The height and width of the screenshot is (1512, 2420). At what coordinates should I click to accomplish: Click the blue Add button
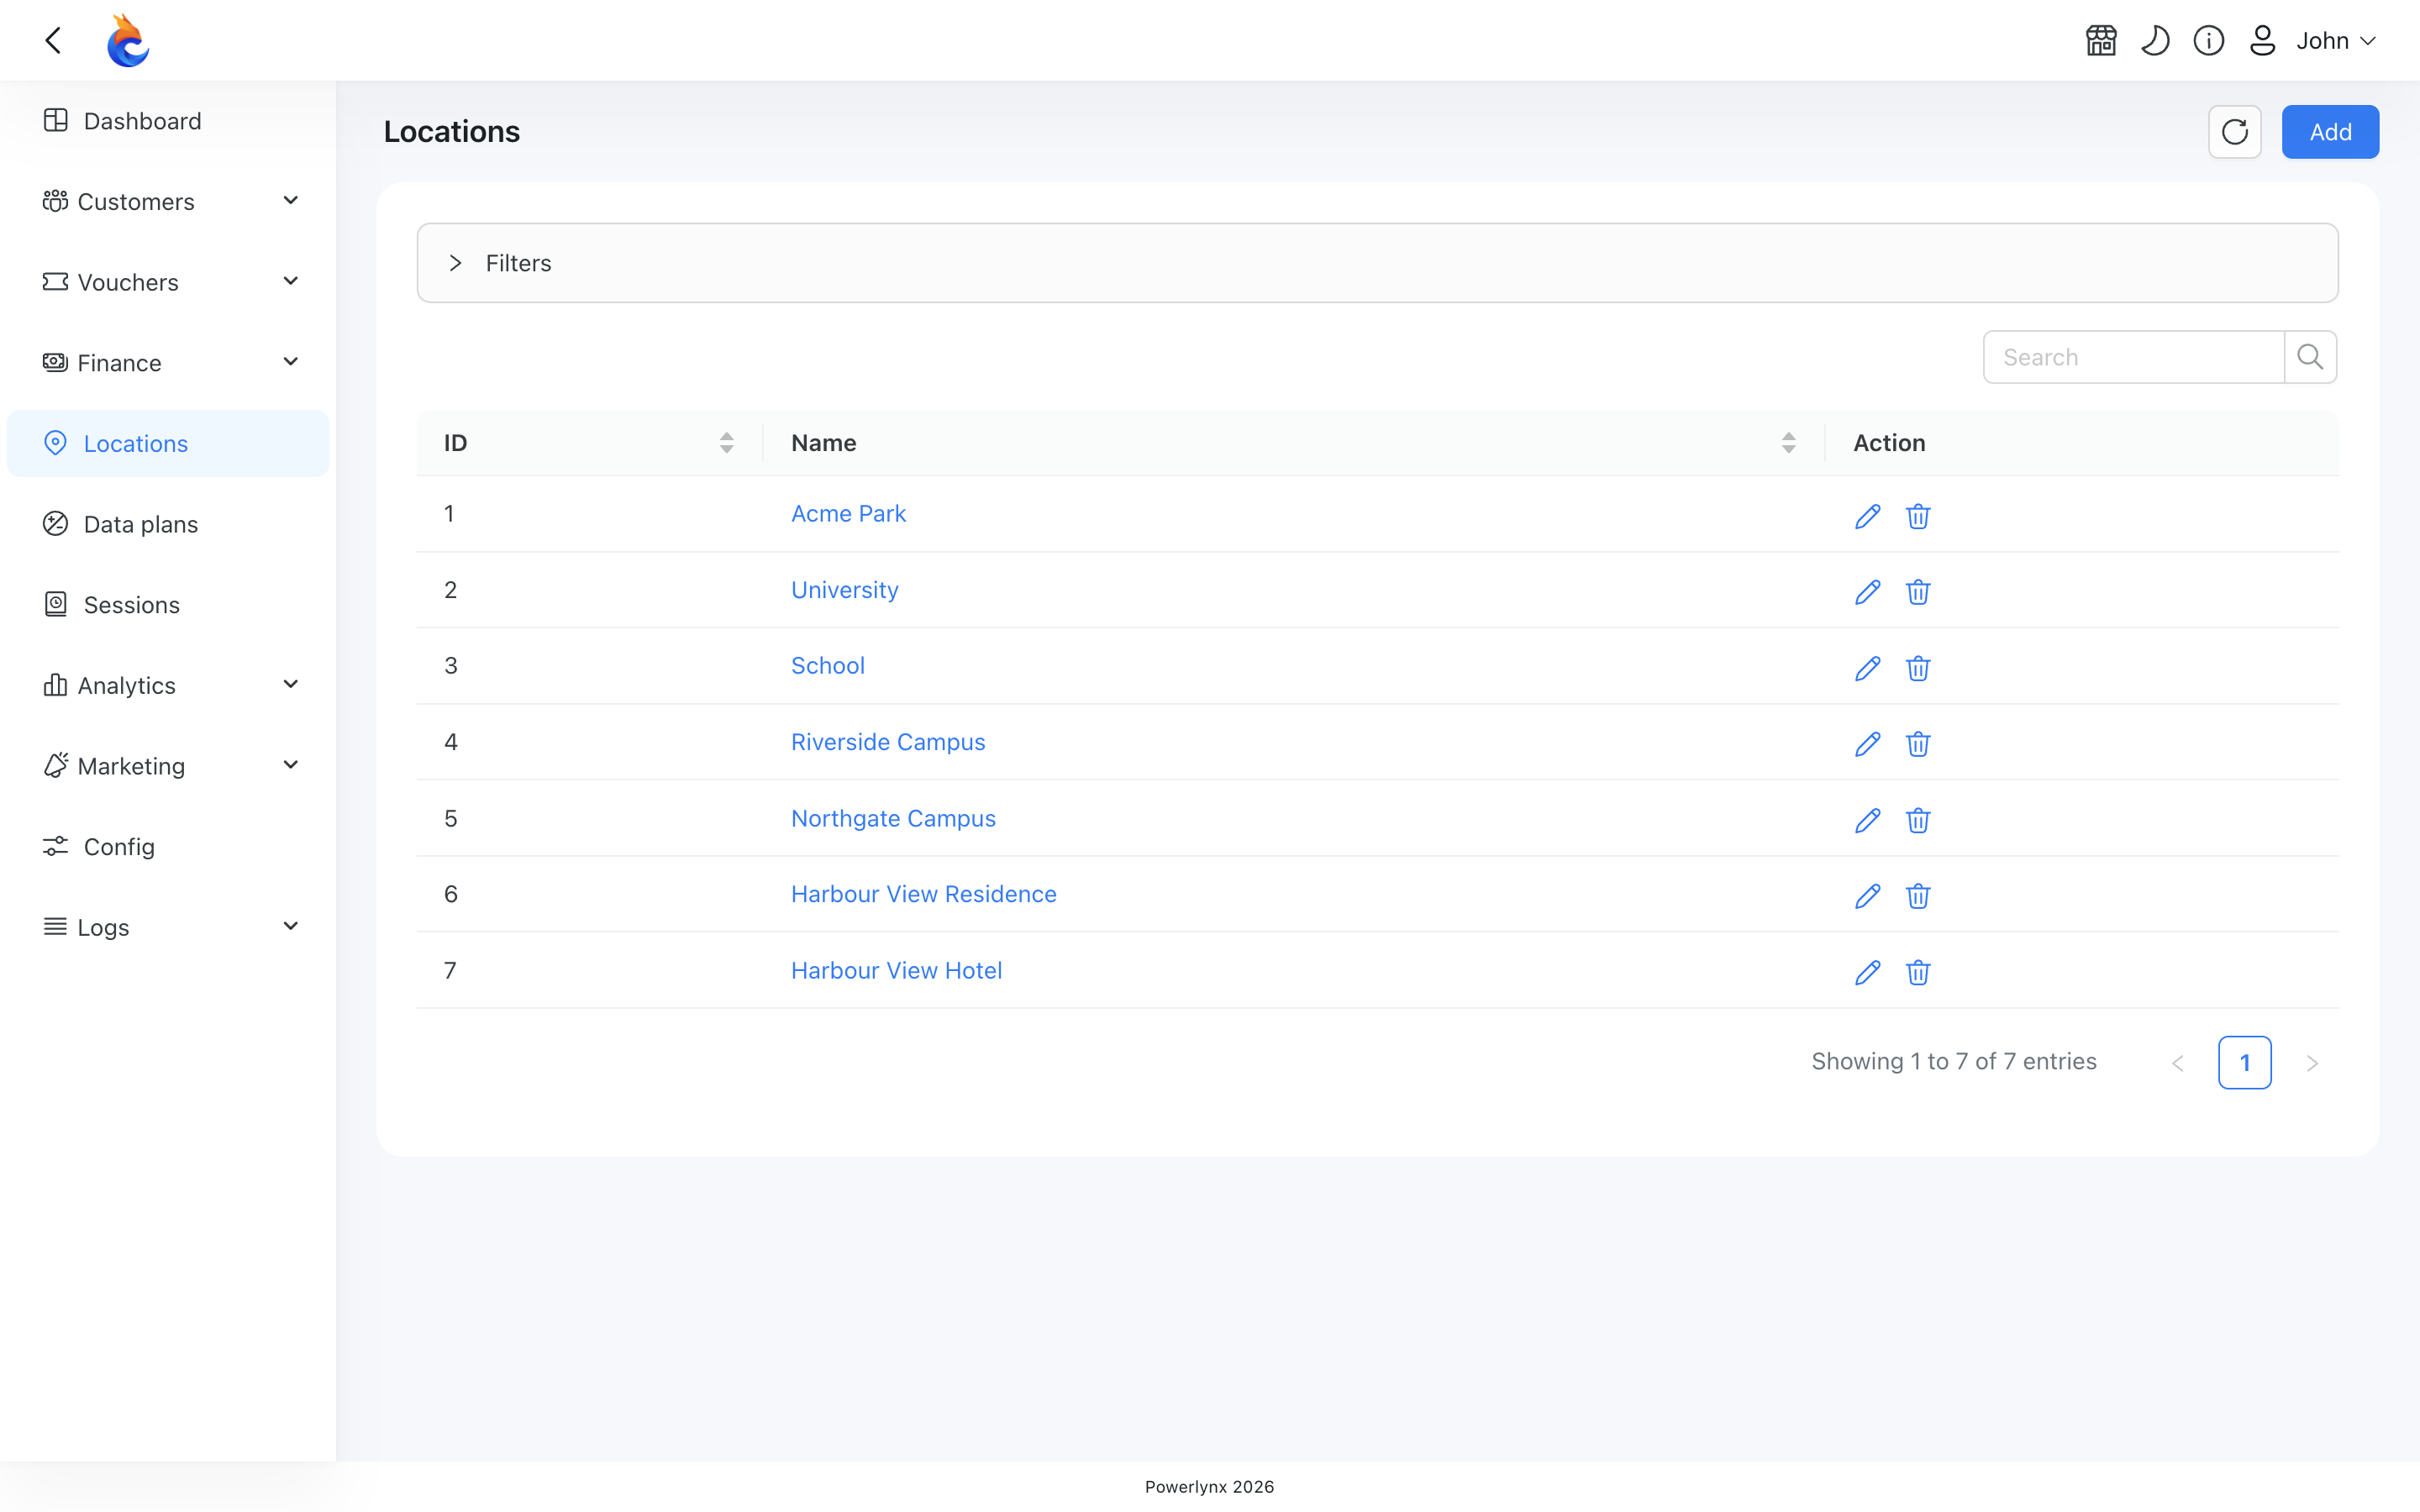click(2330, 132)
